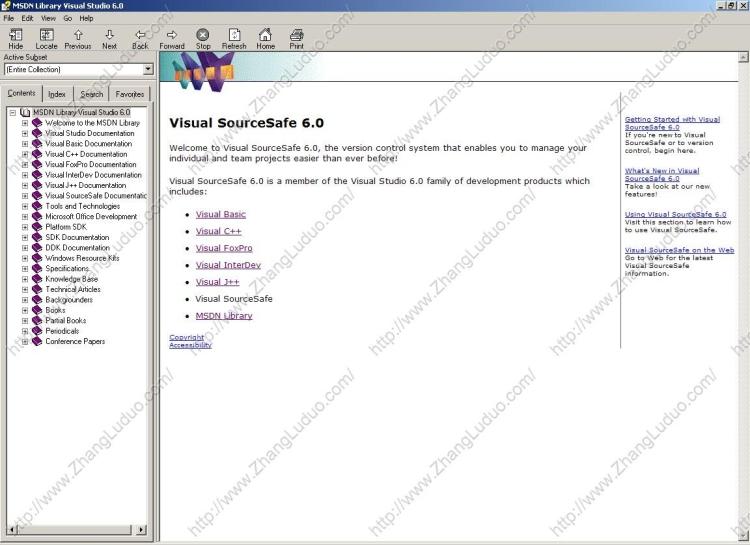Open the Active Subset dropdown

coord(148,69)
